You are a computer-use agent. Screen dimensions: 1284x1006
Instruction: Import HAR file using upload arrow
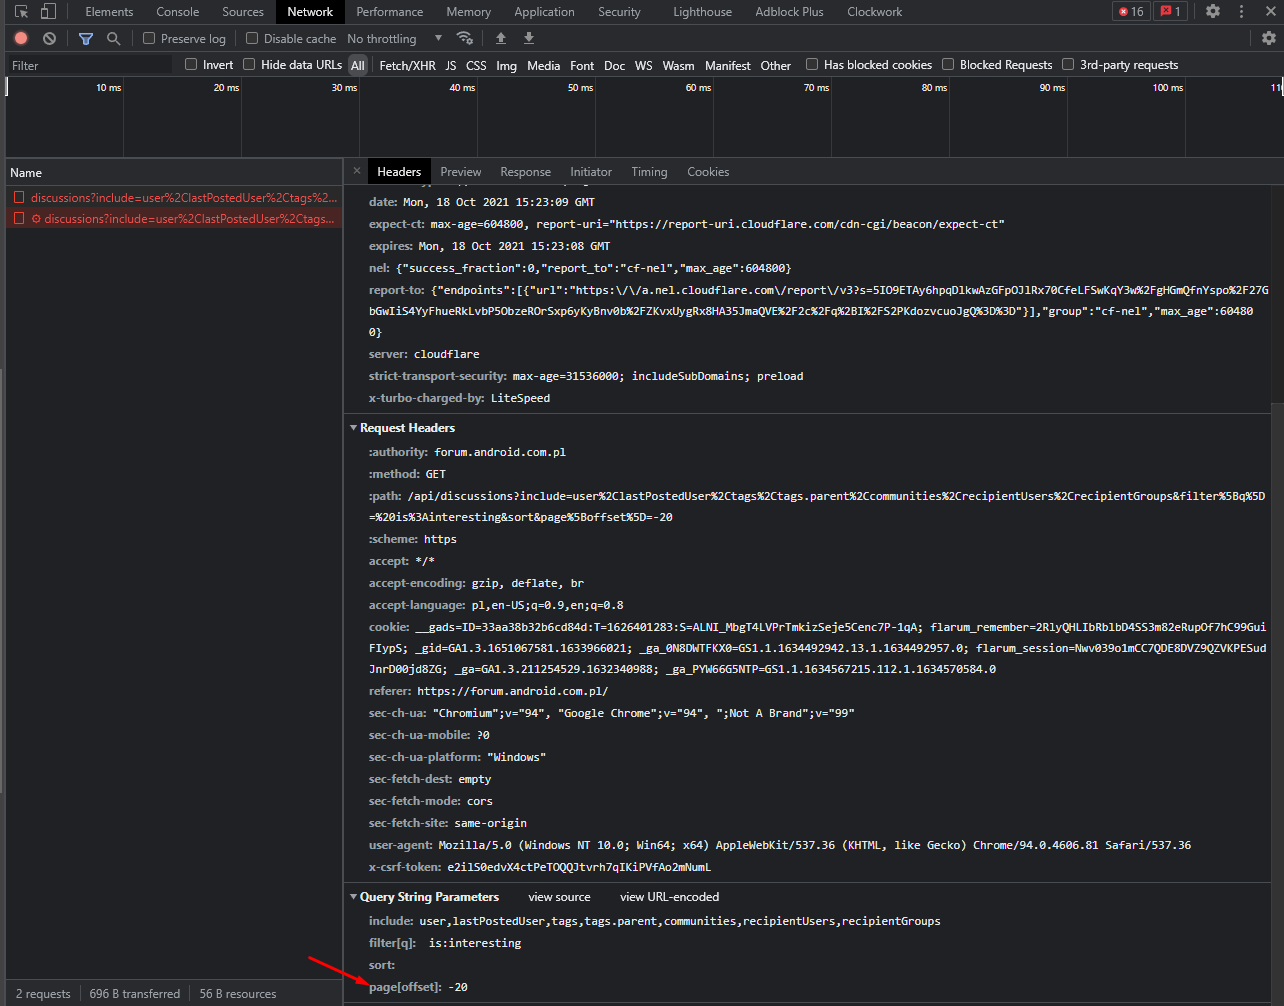tap(501, 38)
